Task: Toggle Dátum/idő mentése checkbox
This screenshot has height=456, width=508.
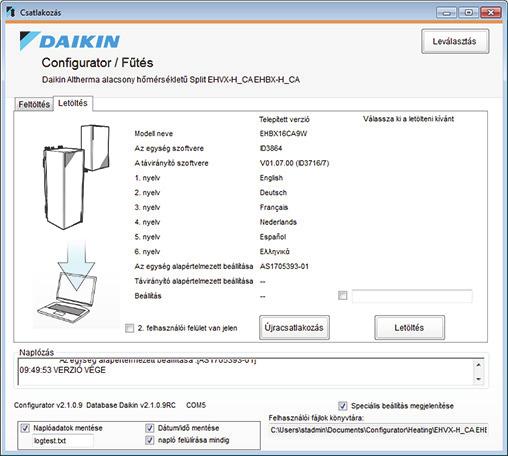Action: (150, 428)
